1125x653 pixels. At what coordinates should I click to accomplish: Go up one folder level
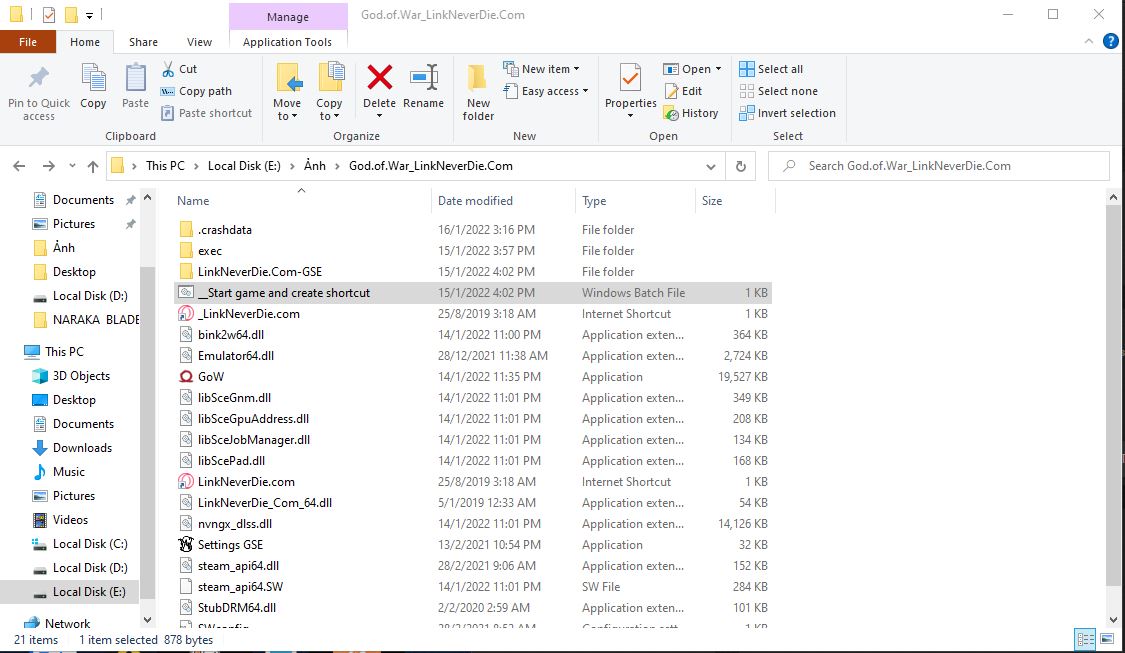tap(93, 167)
